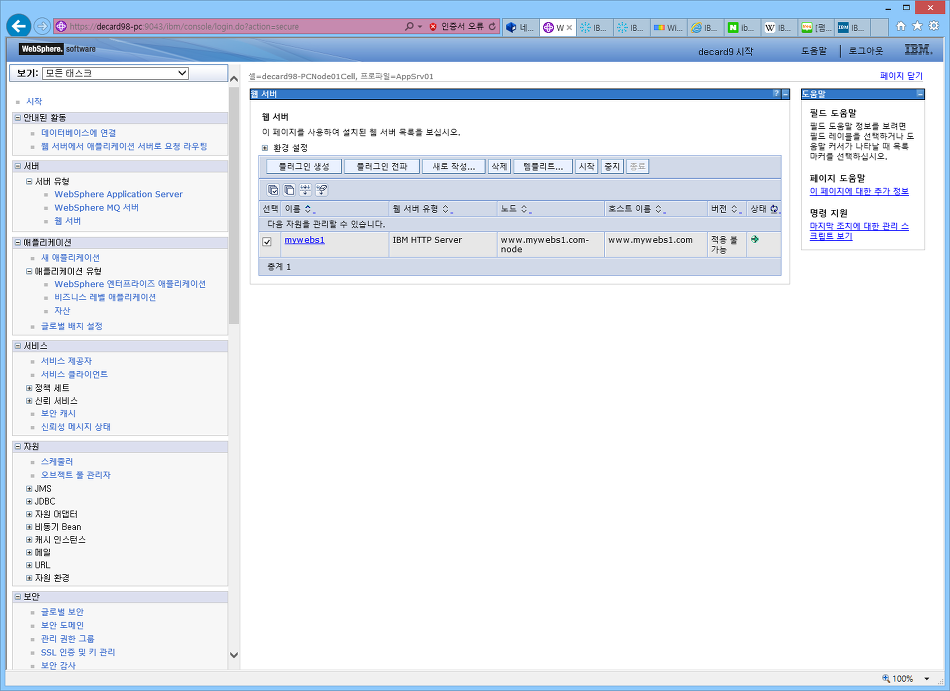Open the browser home page icon

point(901,26)
